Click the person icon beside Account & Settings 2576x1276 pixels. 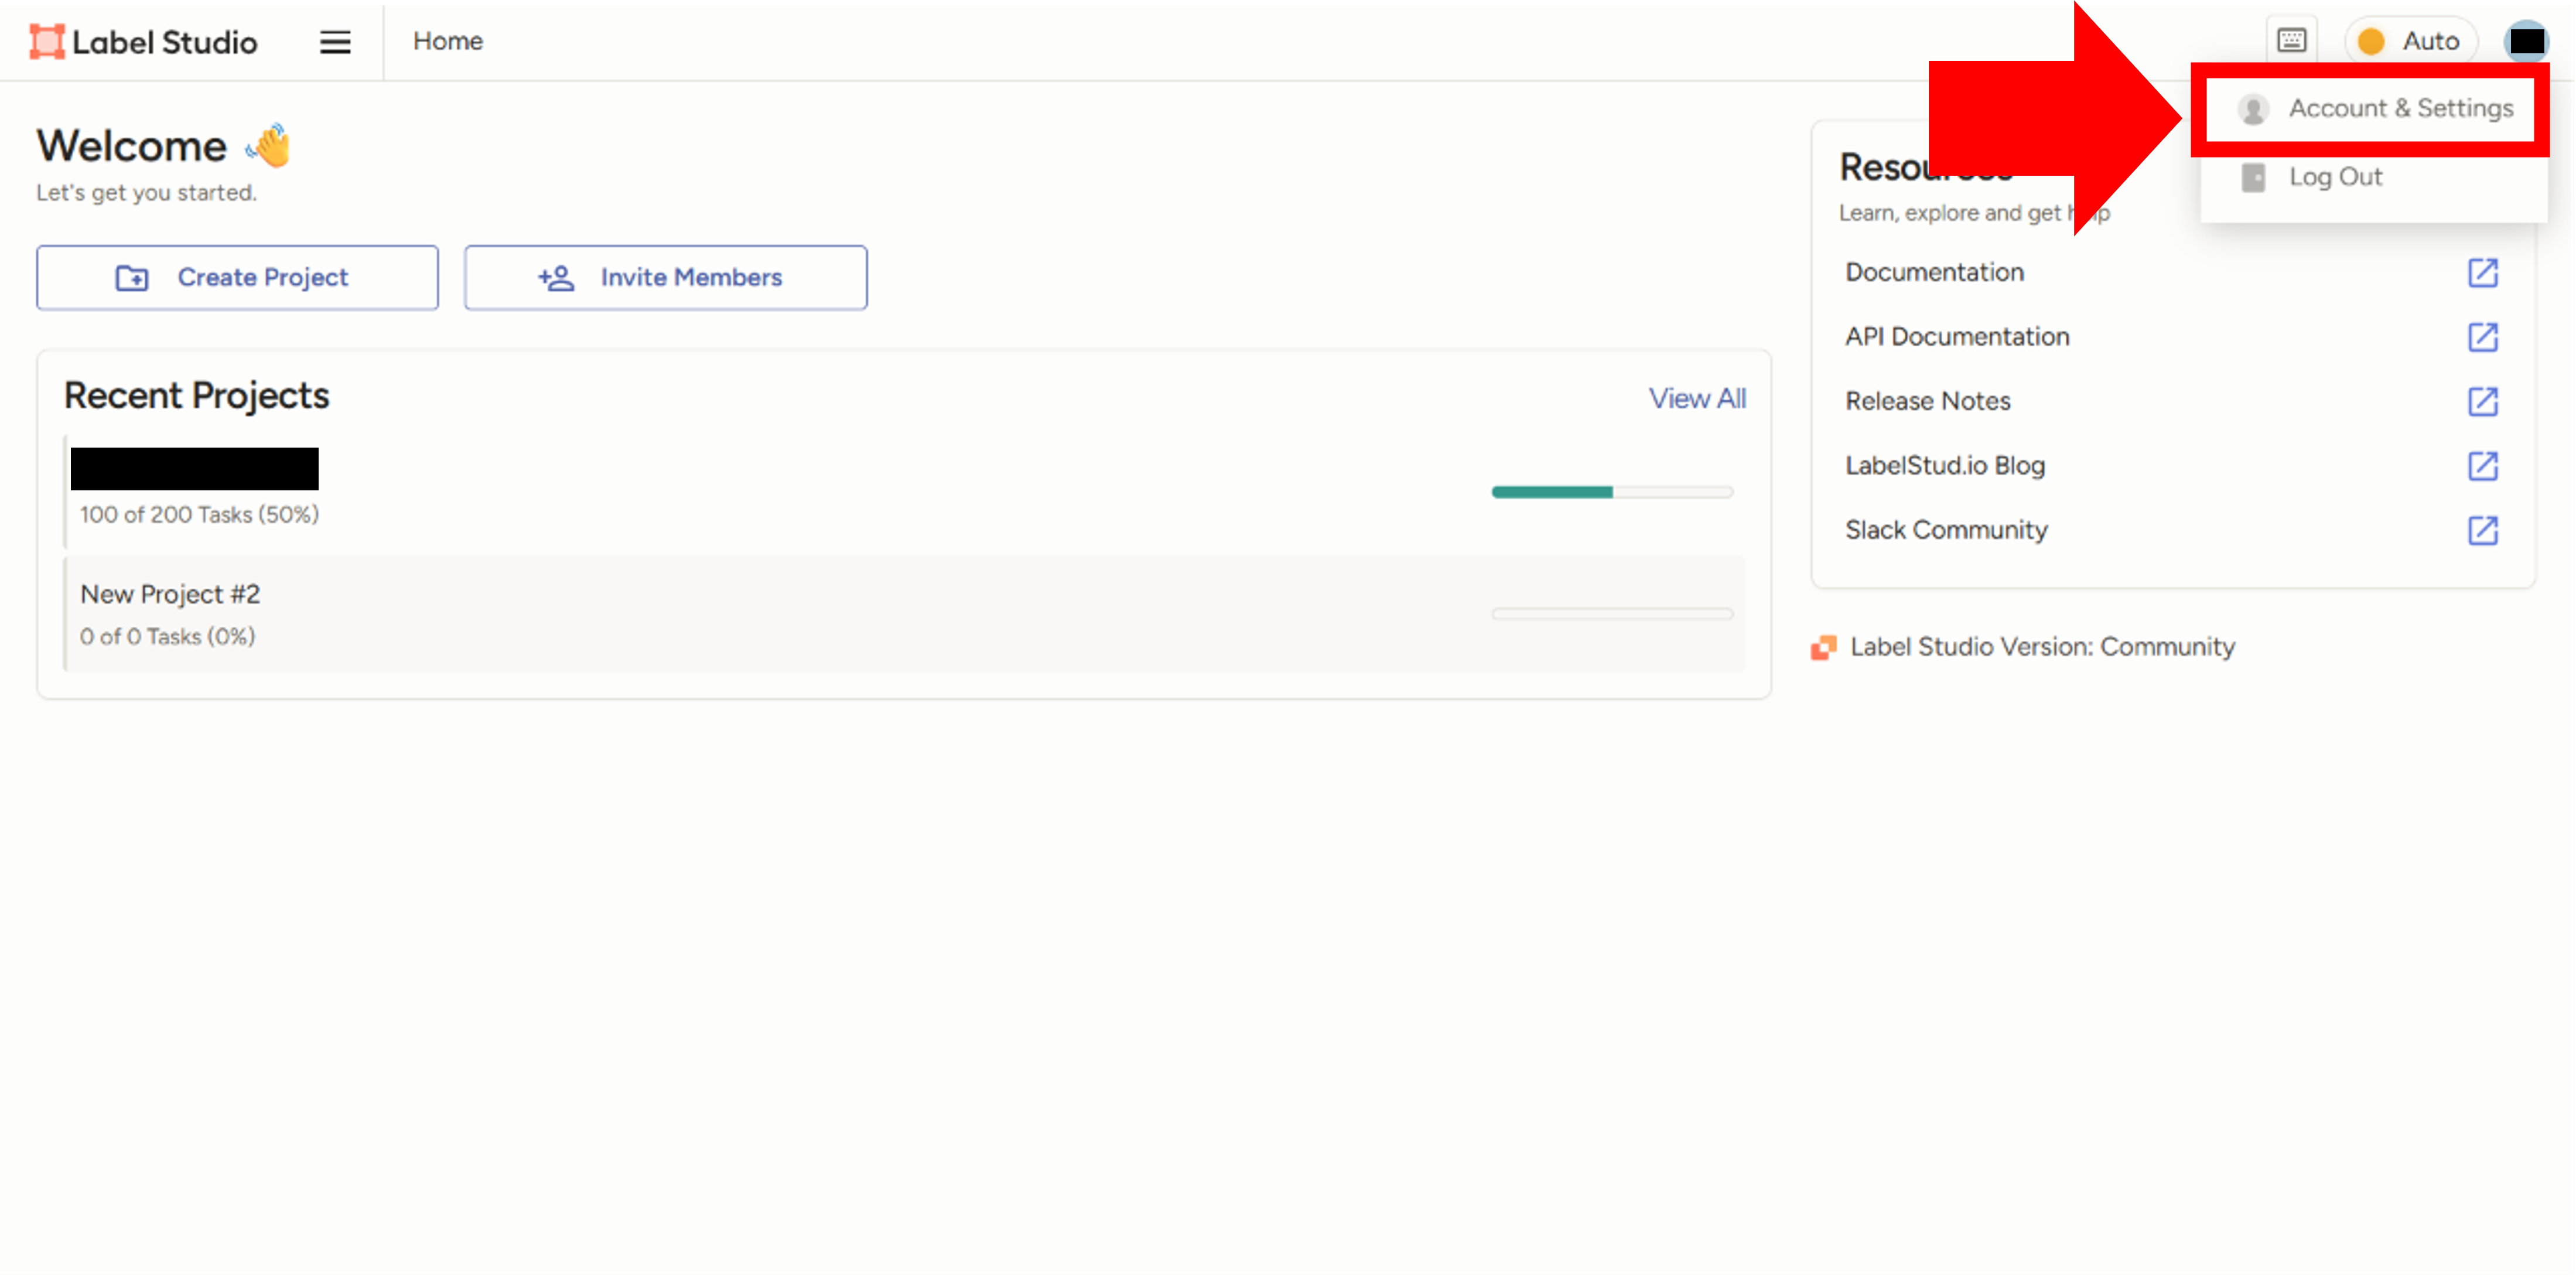coord(2253,109)
